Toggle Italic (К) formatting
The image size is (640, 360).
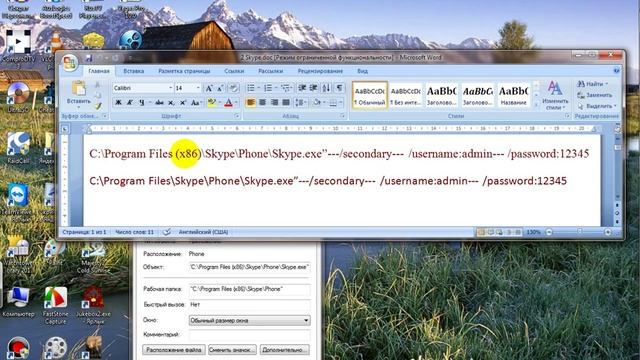coord(130,102)
